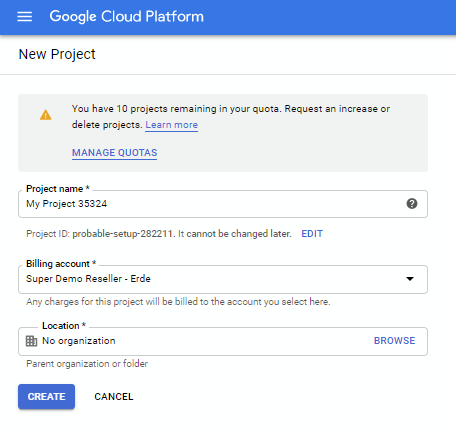This screenshot has width=456, height=432.
Task: Click the No organization location field
Action: point(223,341)
